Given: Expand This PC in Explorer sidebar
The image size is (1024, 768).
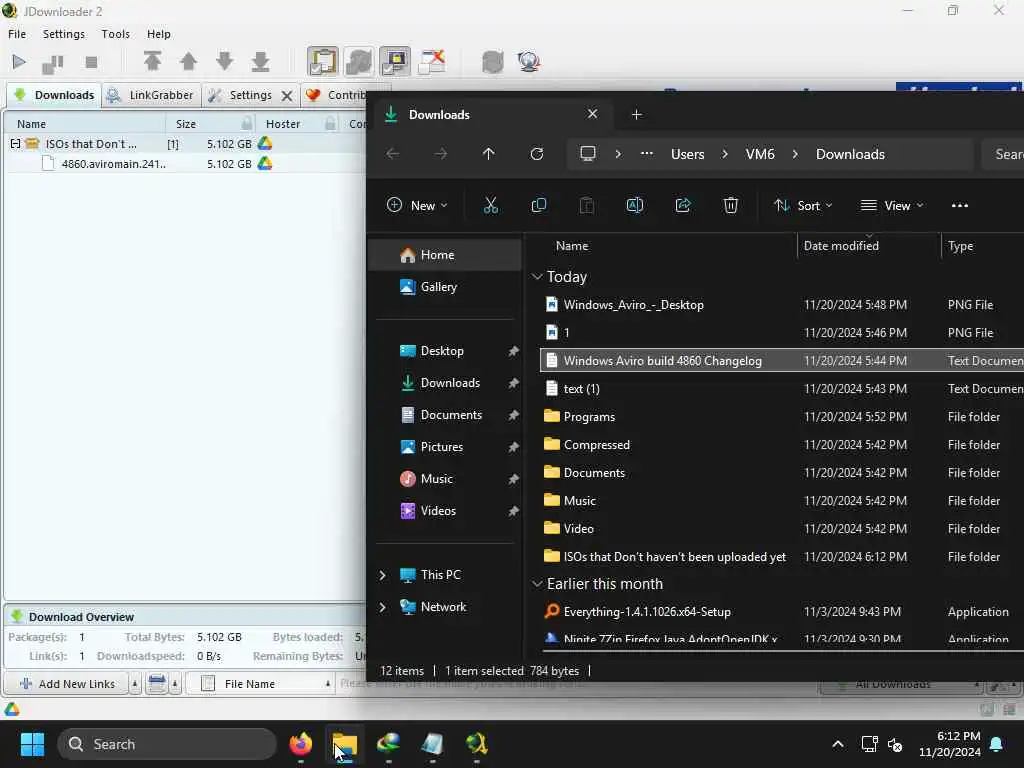Looking at the screenshot, I should (383, 575).
